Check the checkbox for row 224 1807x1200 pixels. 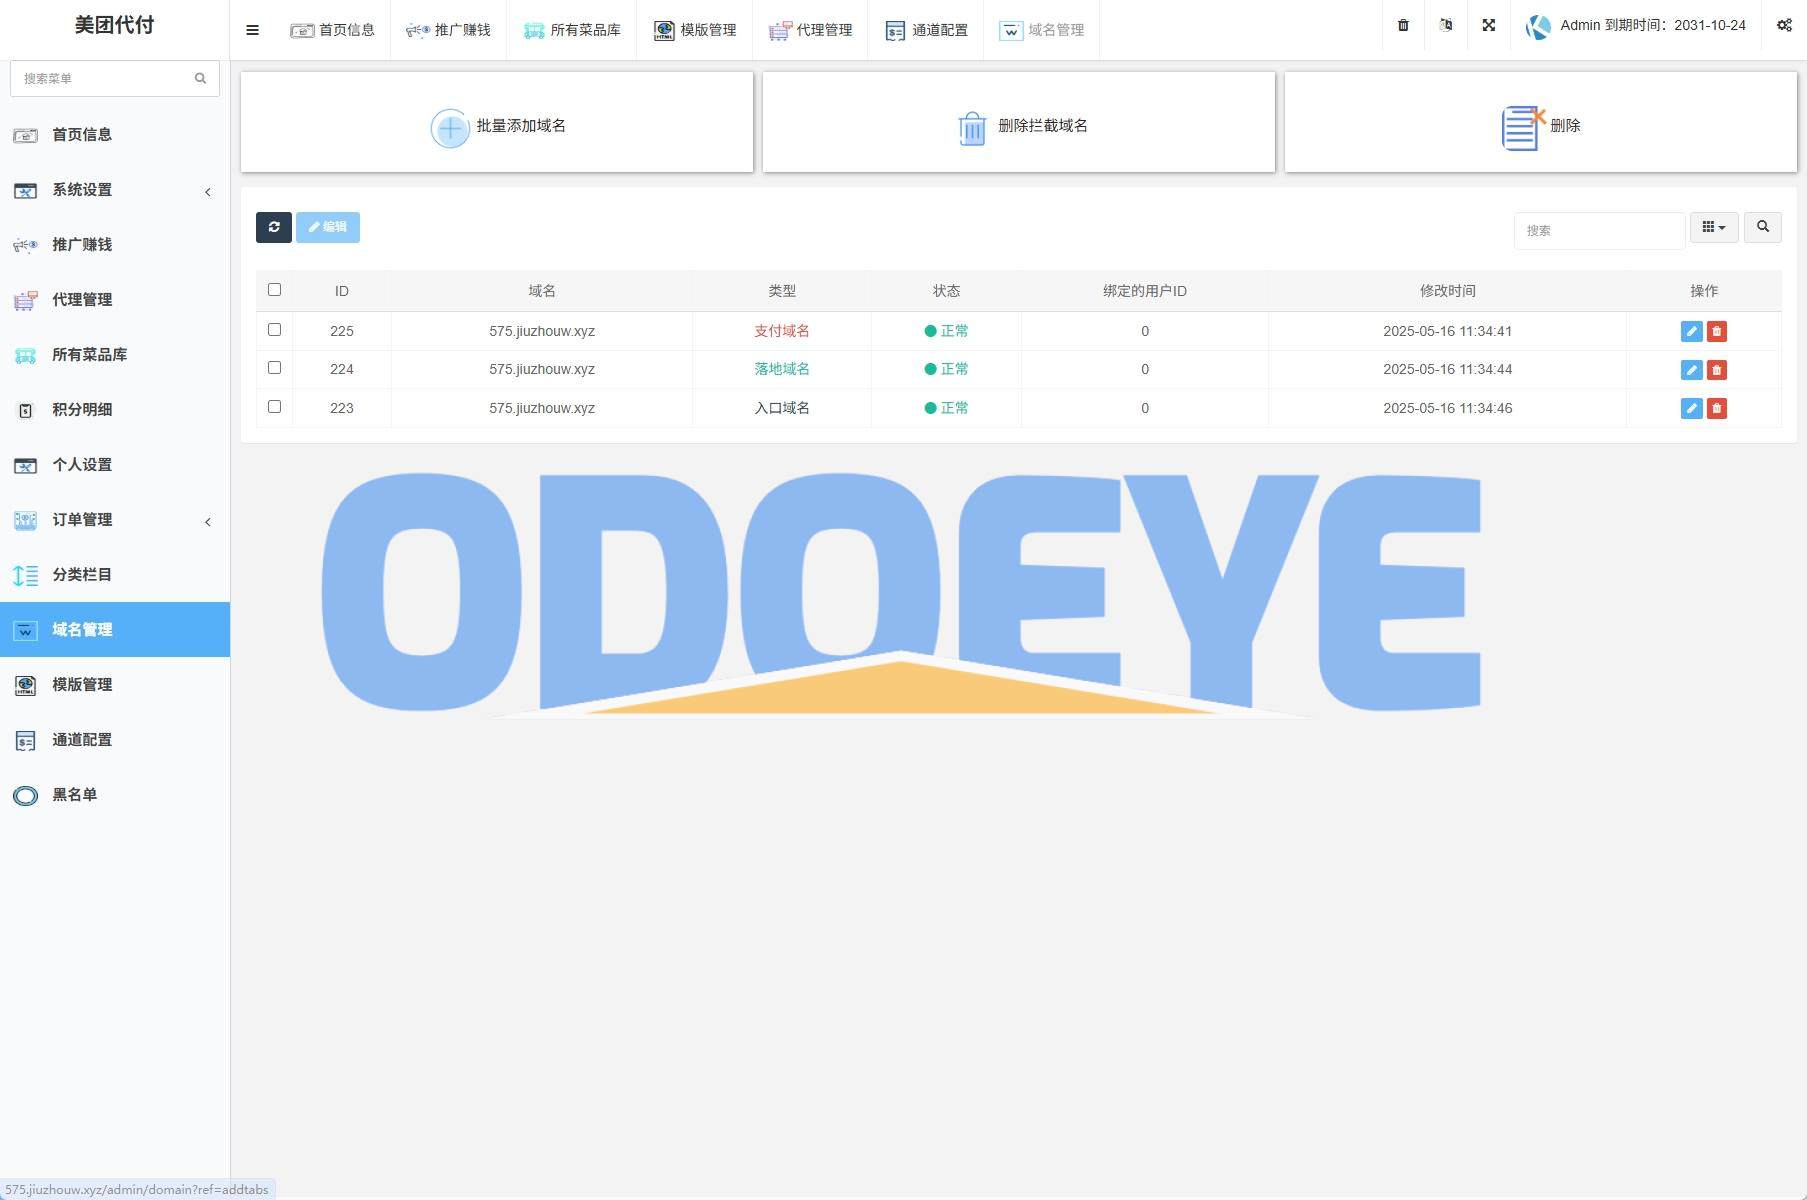[x=274, y=367]
